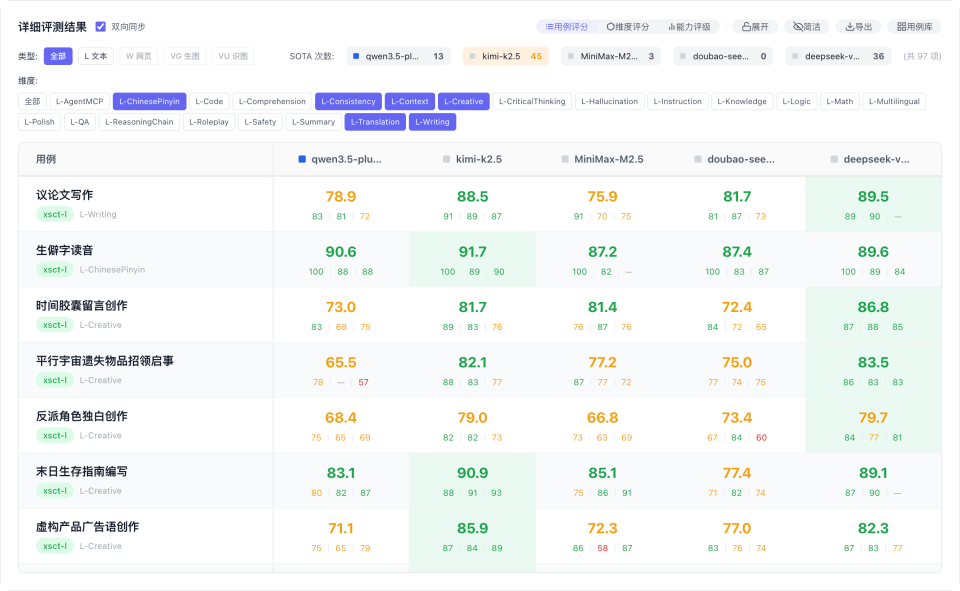
Task: Click the deepseek SOTA count chip
Action: click(x=838, y=57)
